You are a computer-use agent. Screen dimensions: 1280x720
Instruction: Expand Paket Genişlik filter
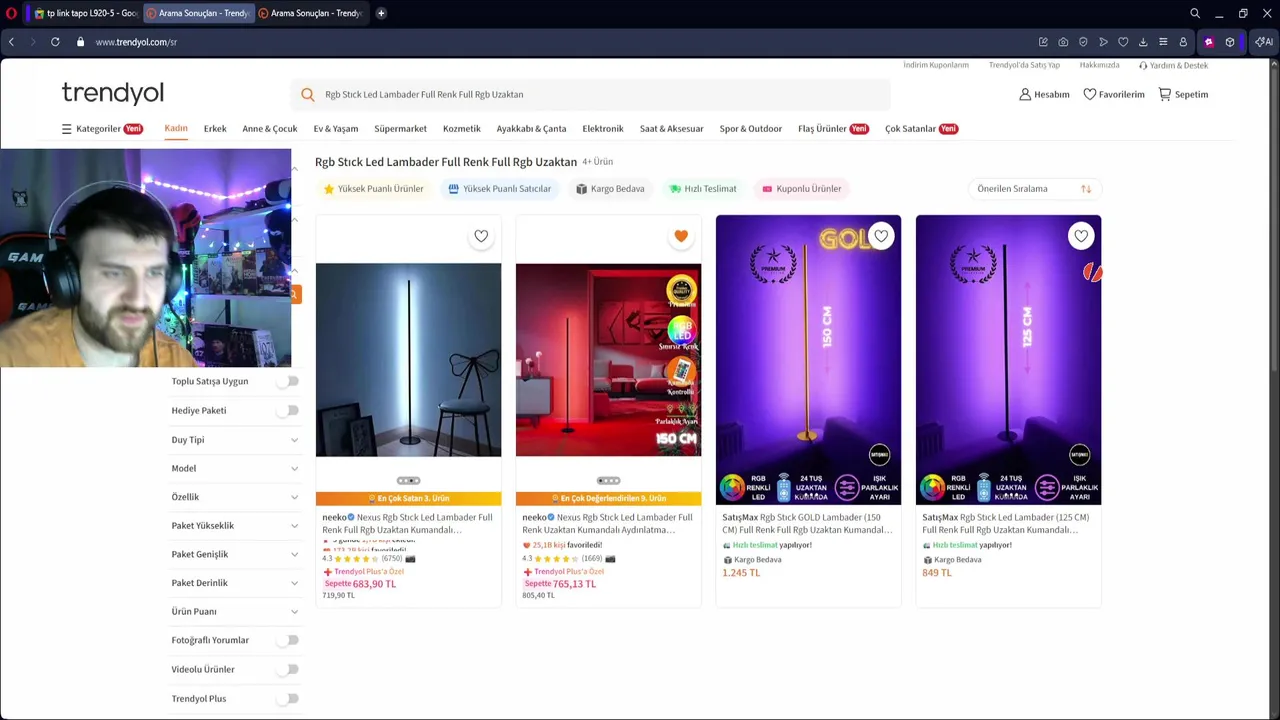[235, 554]
